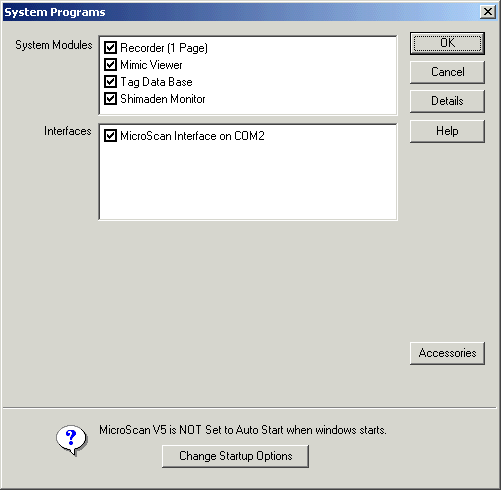Viewport: 501px width, 490px height.
Task: Select the Recorder (1 Page) list entry text
Action: [x=164, y=48]
